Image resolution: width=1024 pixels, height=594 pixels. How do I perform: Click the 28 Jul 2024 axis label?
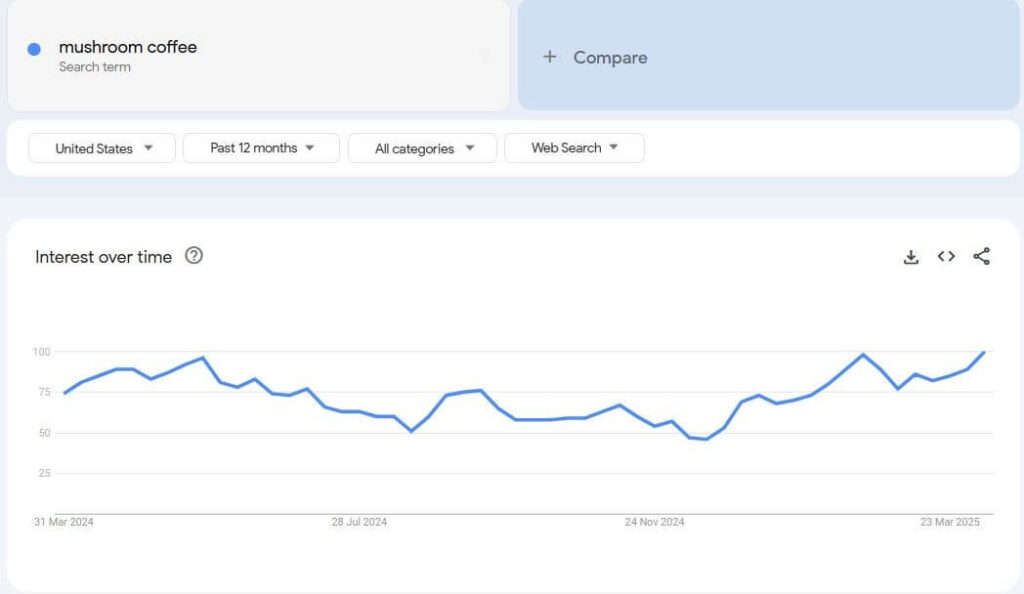pos(359,522)
